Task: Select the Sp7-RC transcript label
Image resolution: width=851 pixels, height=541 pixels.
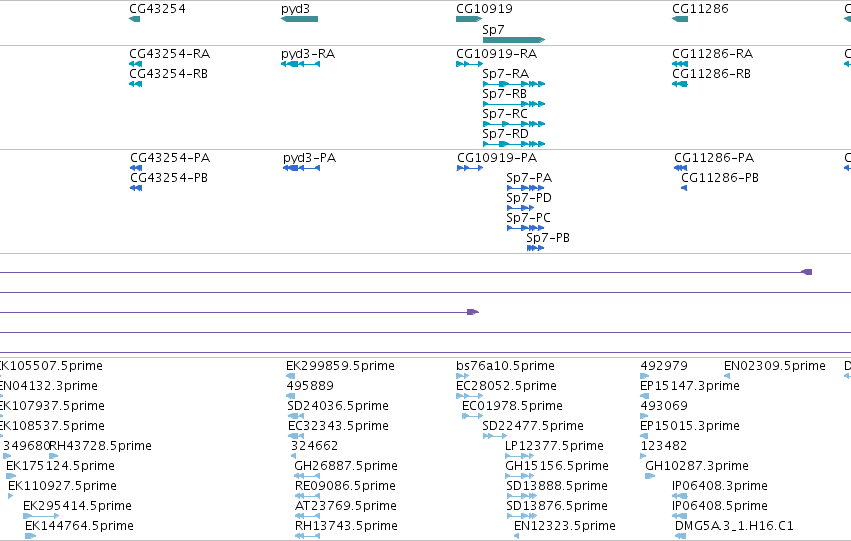Action: tap(505, 114)
